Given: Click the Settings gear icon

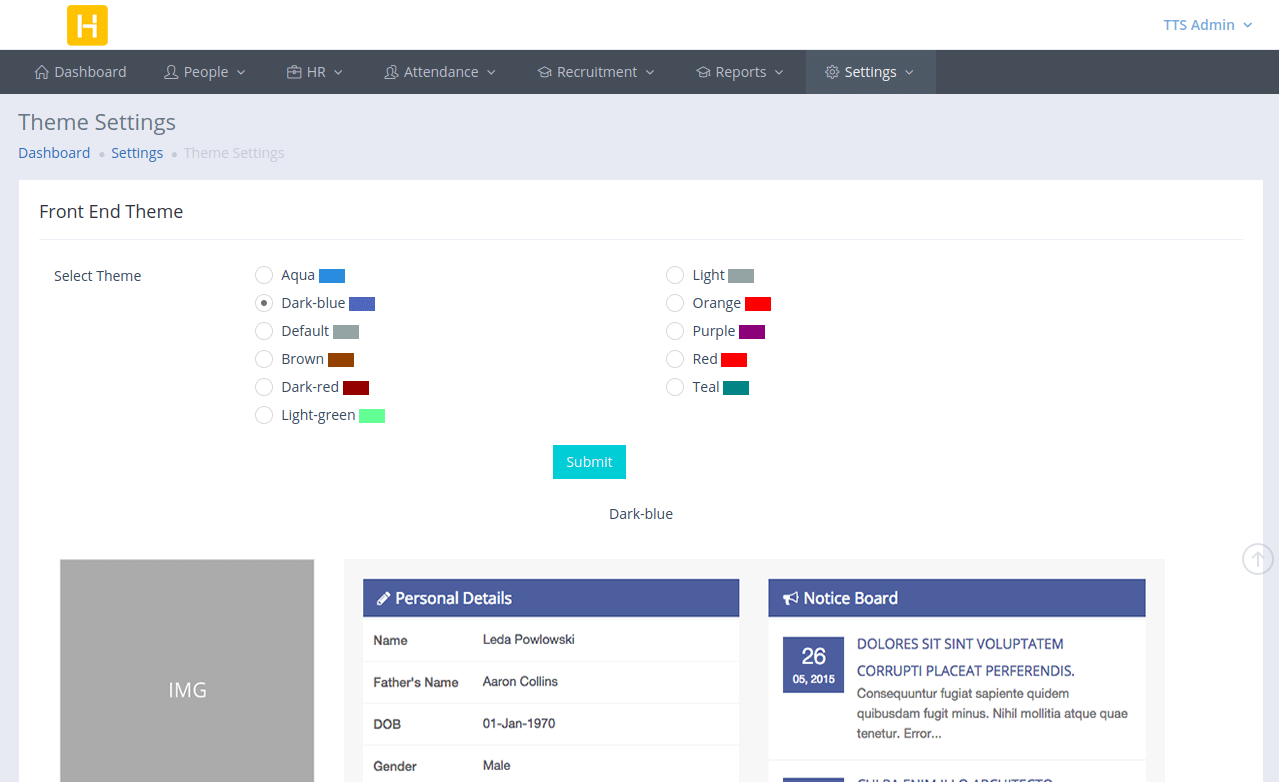Looking at the screenshot, I should 832,72.
